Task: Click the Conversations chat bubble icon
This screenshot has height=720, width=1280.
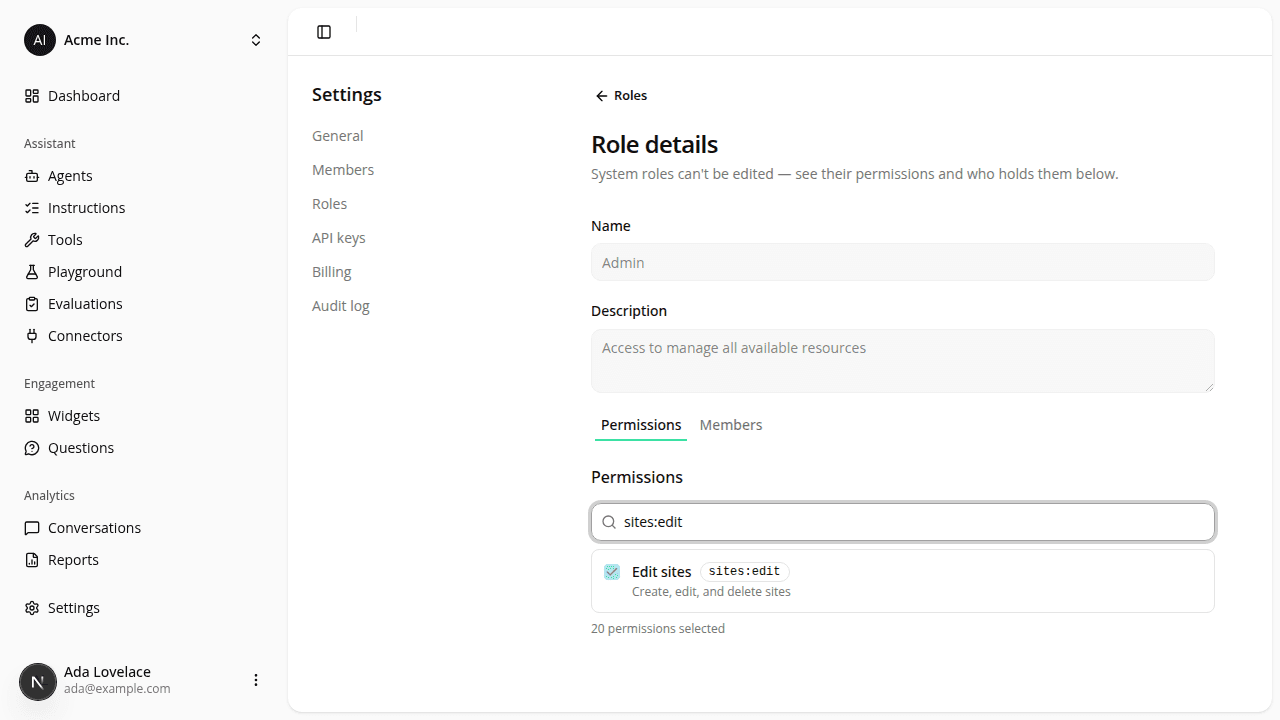Action: point(32,528)
